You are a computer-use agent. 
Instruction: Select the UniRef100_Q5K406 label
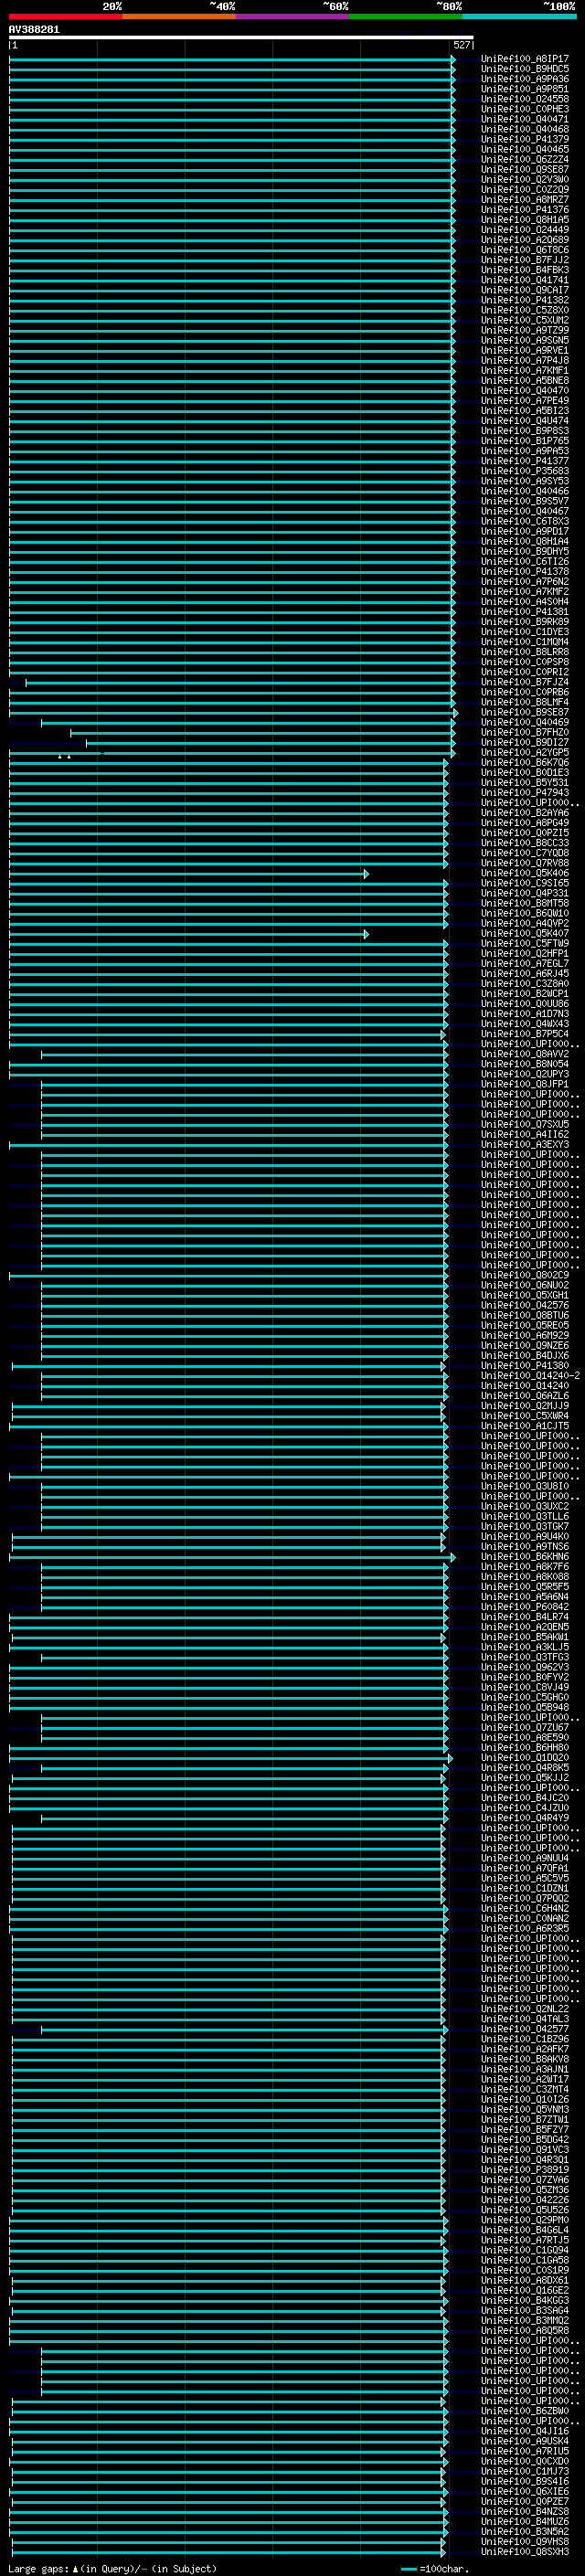525,873
